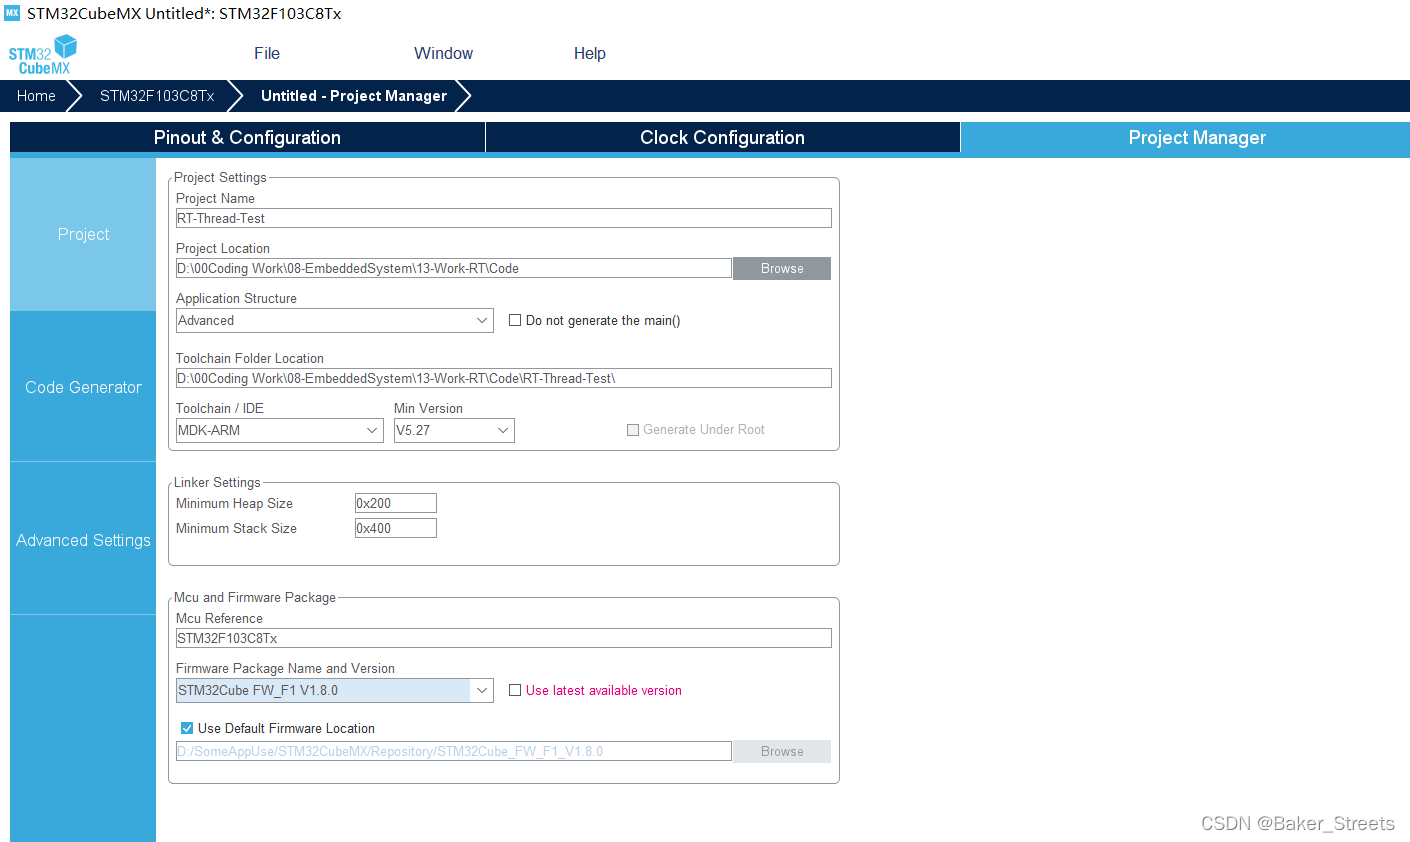Go to Home breadcrumb
1410x842 pixels.
point(36,96)
